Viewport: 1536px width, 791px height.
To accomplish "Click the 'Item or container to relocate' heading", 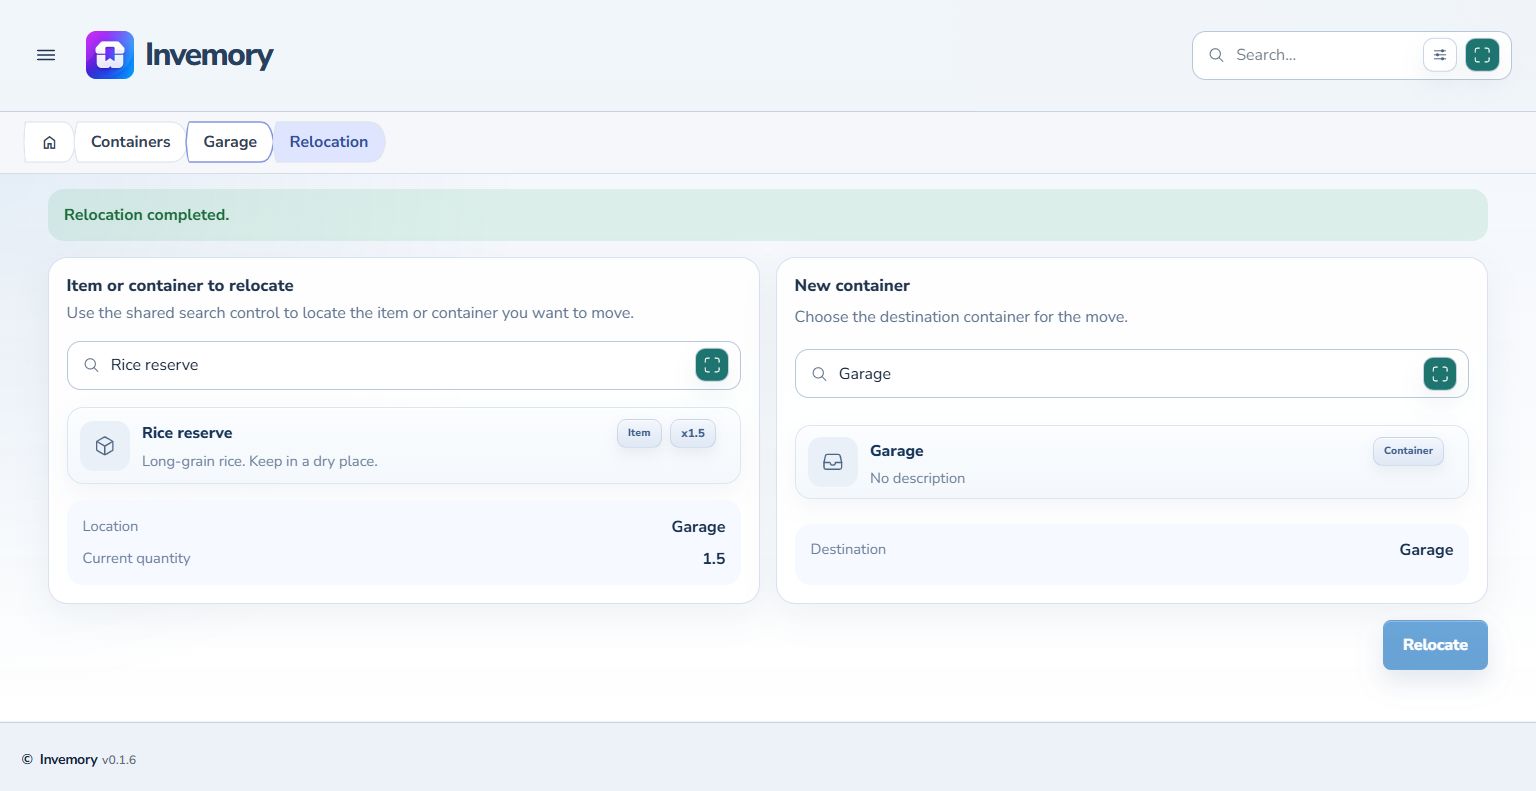I will [180, 286].
